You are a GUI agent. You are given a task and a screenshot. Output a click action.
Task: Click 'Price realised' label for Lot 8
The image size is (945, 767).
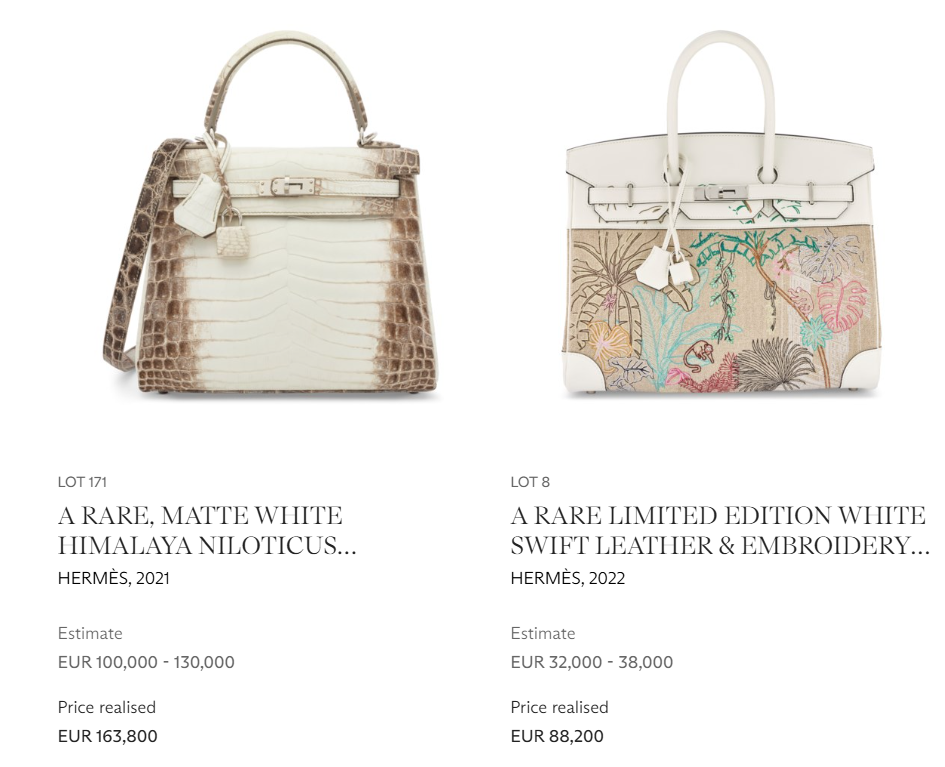559,707
